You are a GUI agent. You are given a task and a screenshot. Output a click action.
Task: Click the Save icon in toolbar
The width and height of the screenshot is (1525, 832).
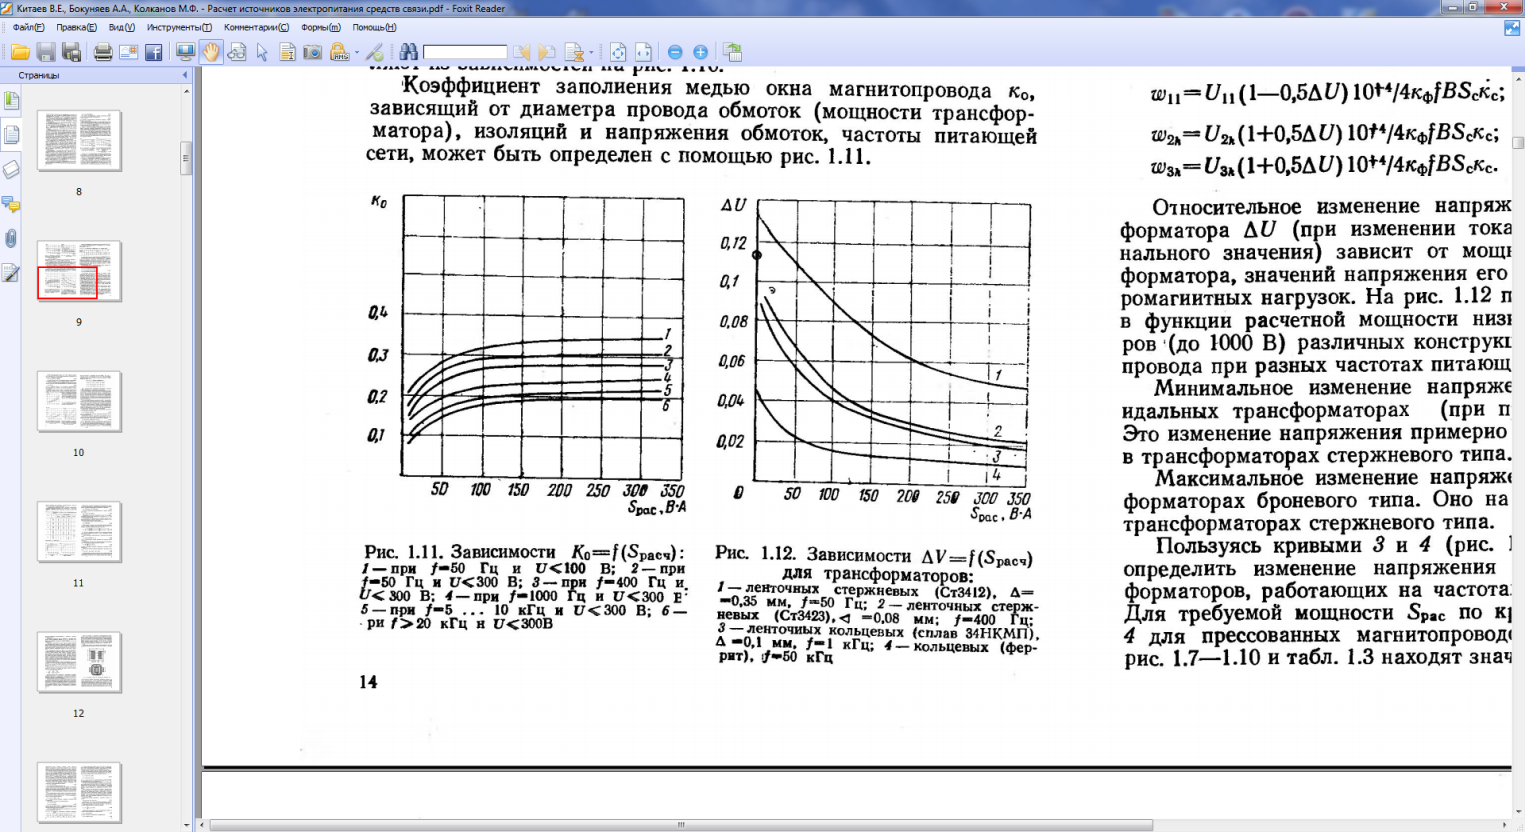pos(46,52)
